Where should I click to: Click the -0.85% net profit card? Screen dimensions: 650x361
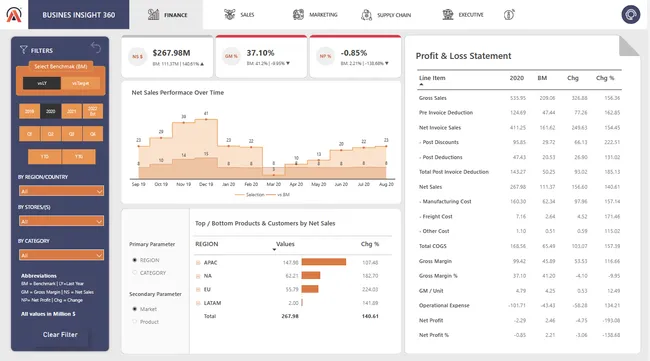[355, 57]
